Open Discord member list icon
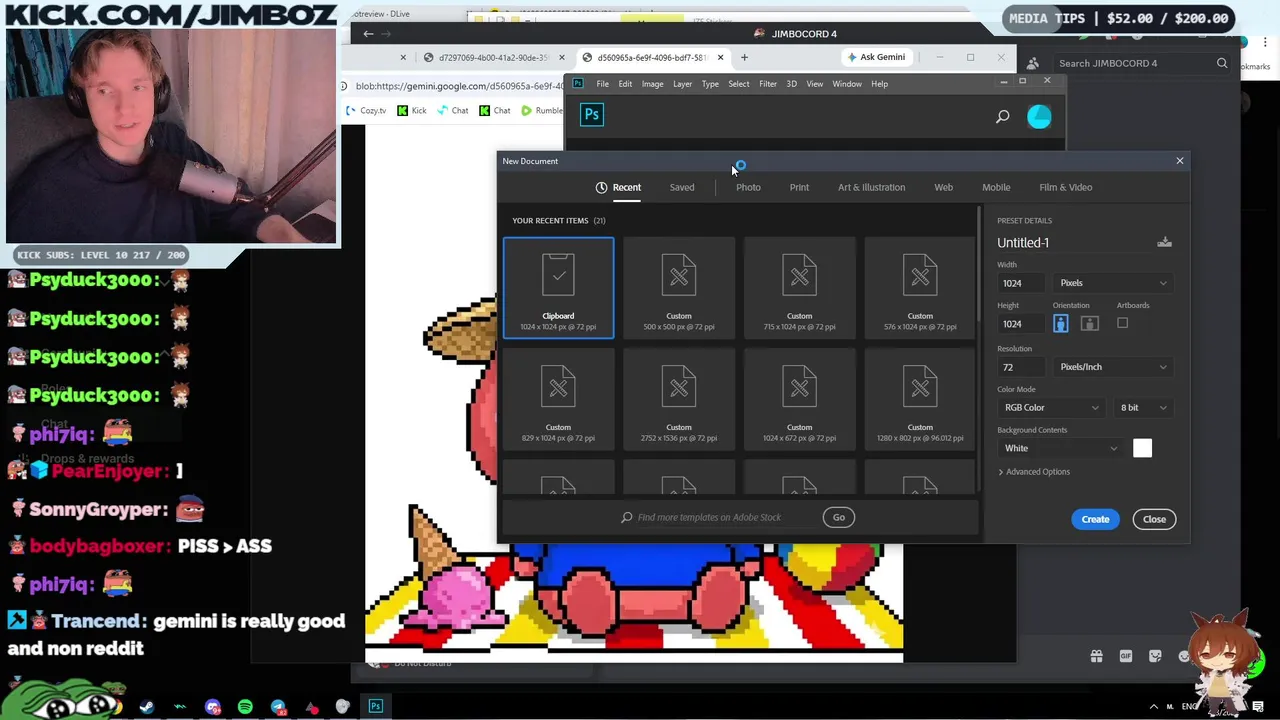Screen dimensions: 1280x720 (x=1033, y=63)
